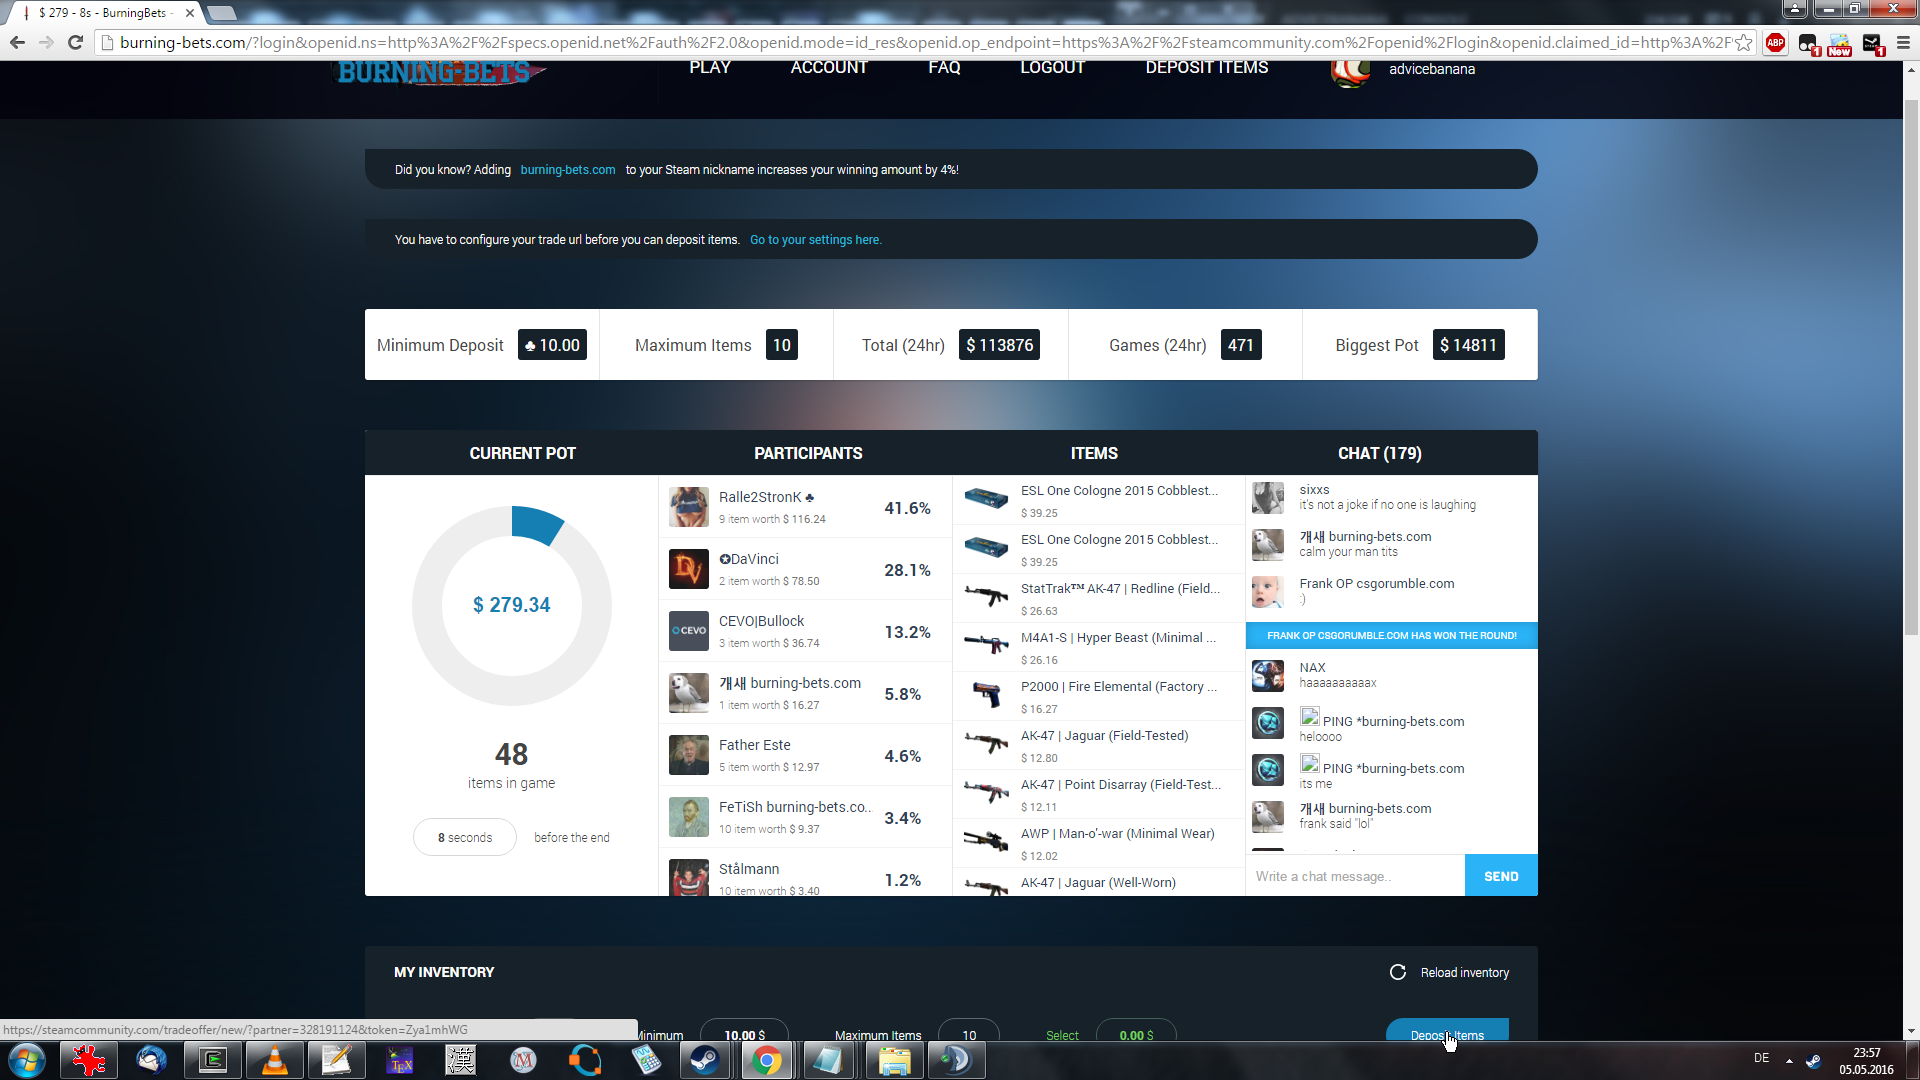Open Chrome's hamburger menu

(1903, 43)
